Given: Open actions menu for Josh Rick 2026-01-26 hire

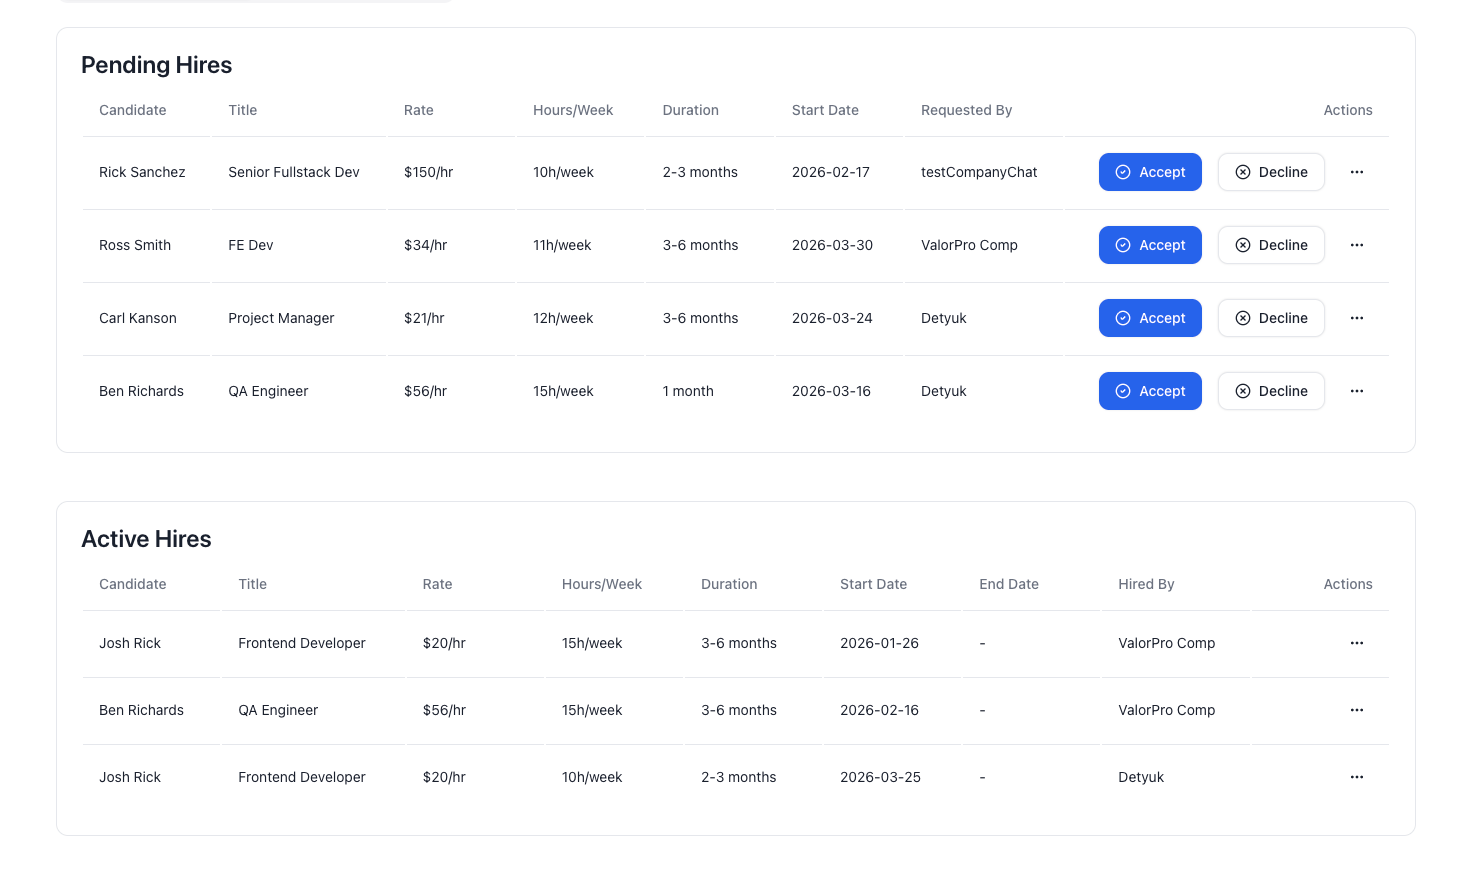Looking at the screenshot, I should [x=1356, y=643].
